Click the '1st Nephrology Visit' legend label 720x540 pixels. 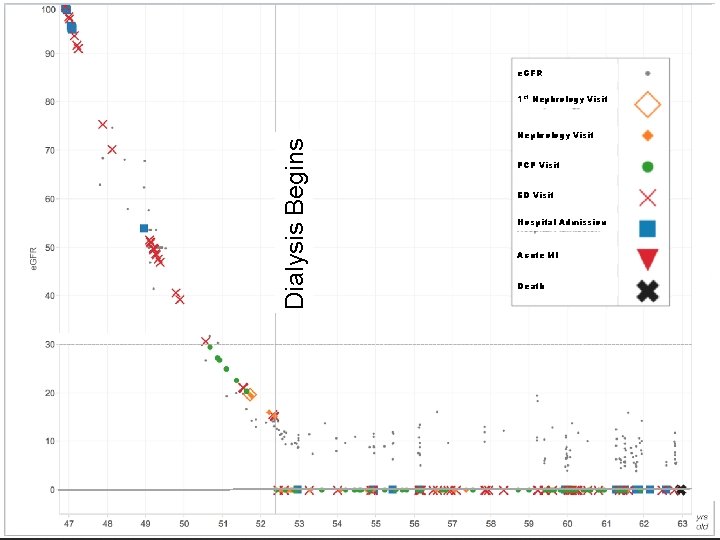(x=562, y=99)
